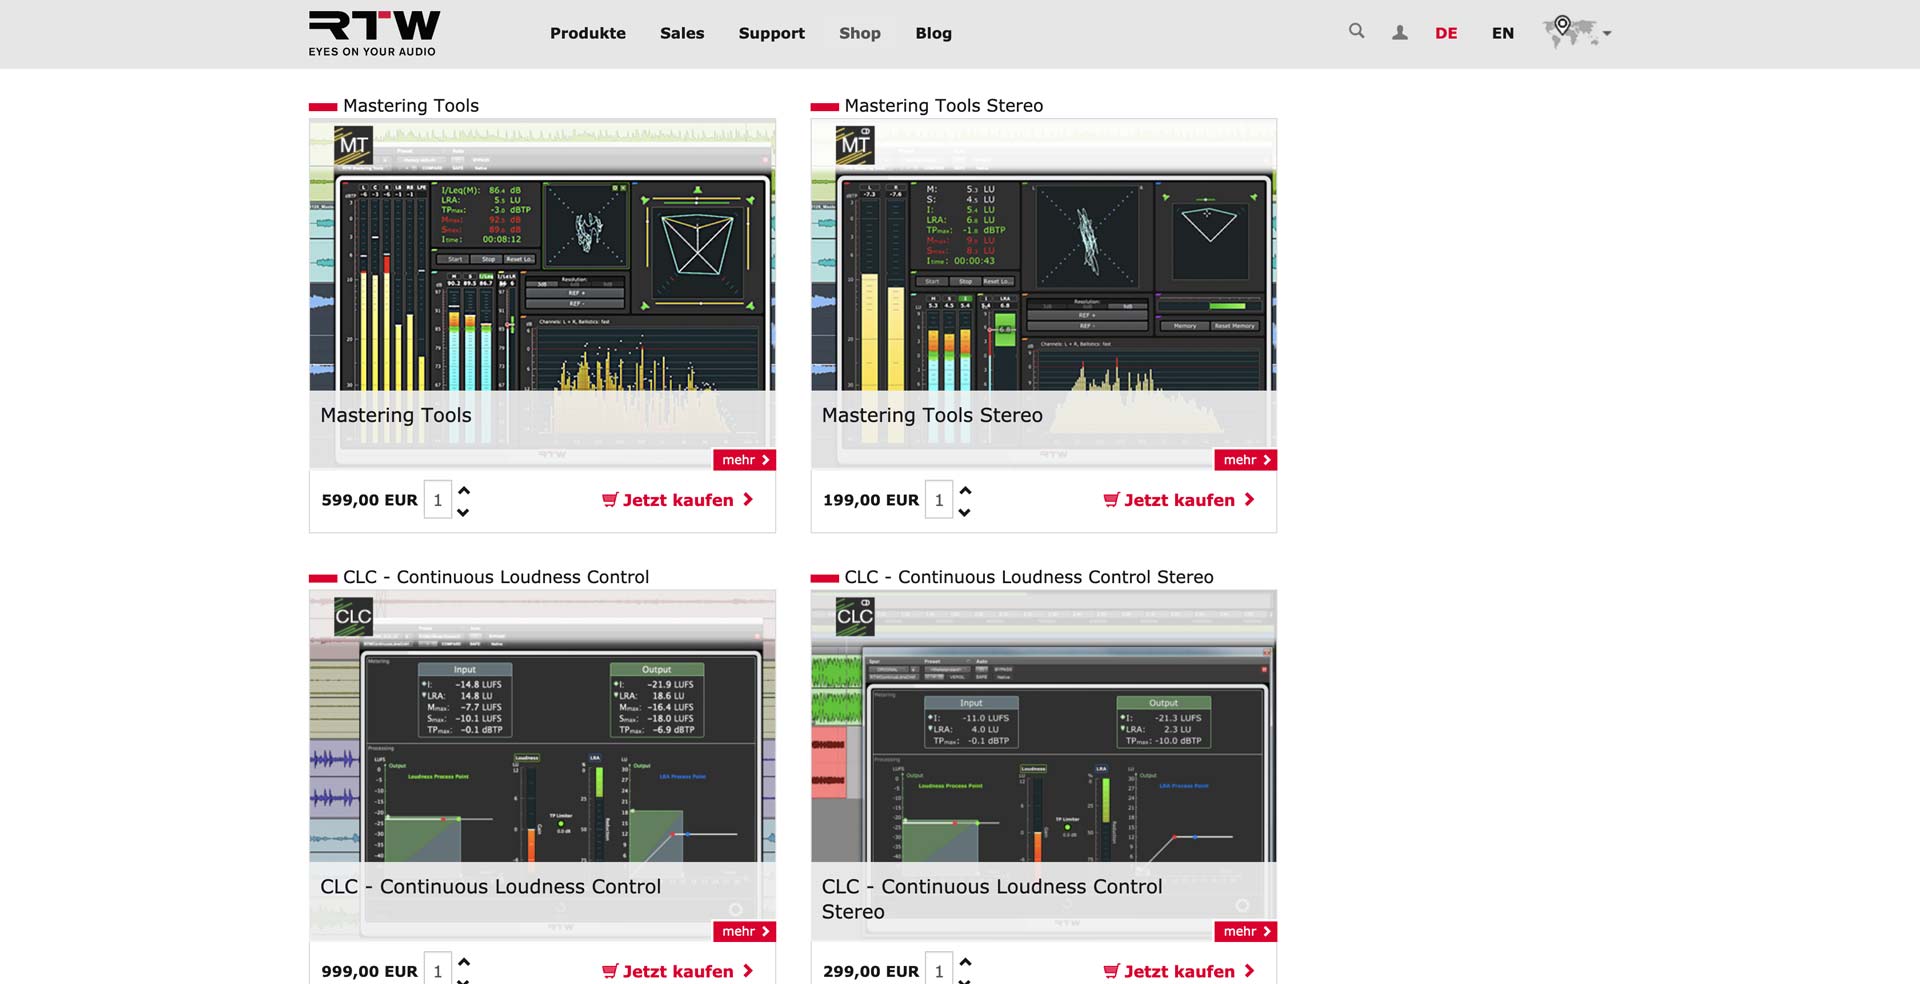Decrease quantity for Mastering Tools Stereo
The image size is (1920, 984).
(964, 512)
